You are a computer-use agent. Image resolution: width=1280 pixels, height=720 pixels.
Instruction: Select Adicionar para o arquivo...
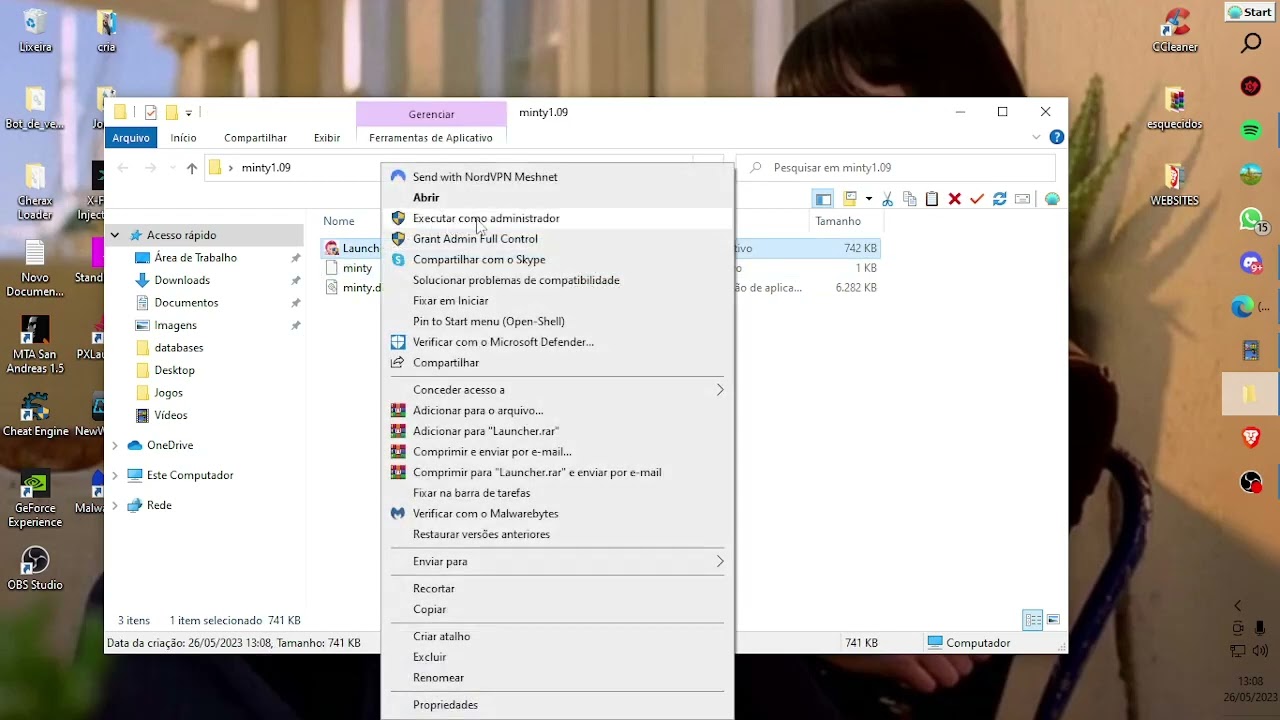(557, 411)
